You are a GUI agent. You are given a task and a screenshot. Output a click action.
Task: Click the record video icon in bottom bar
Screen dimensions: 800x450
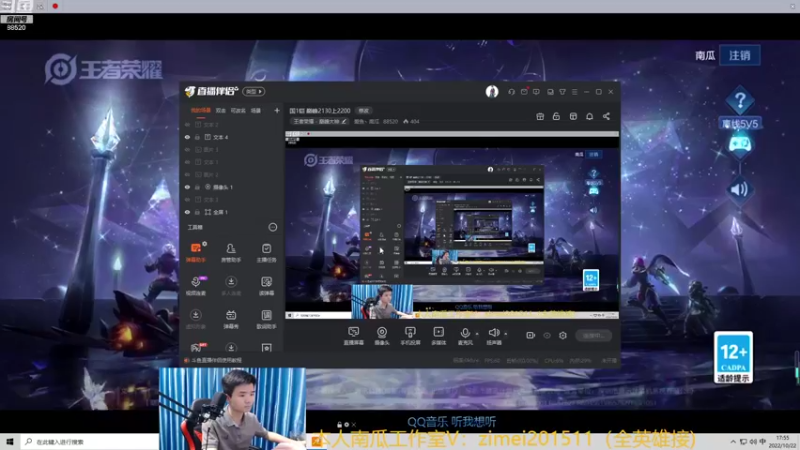pyautogui.click(x=530, y=335)
